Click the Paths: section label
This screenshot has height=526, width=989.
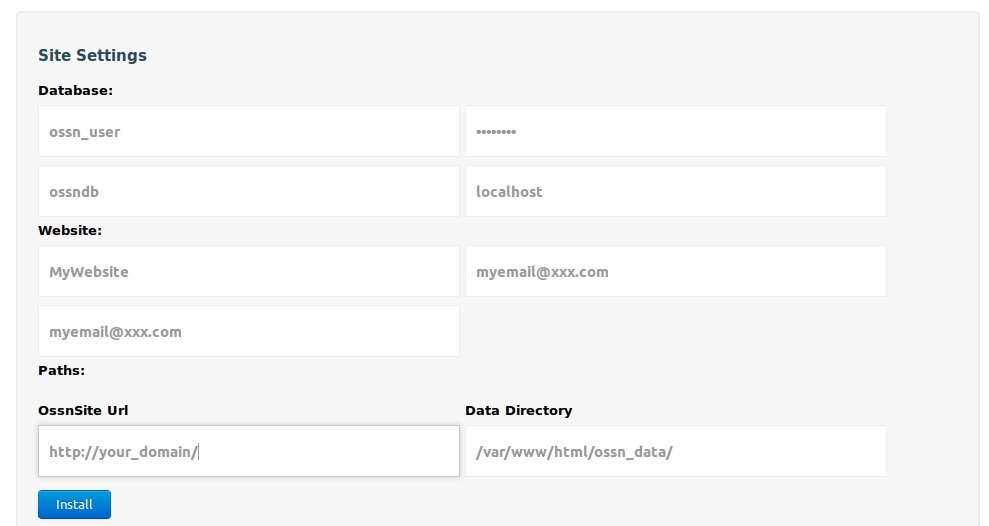61,370
